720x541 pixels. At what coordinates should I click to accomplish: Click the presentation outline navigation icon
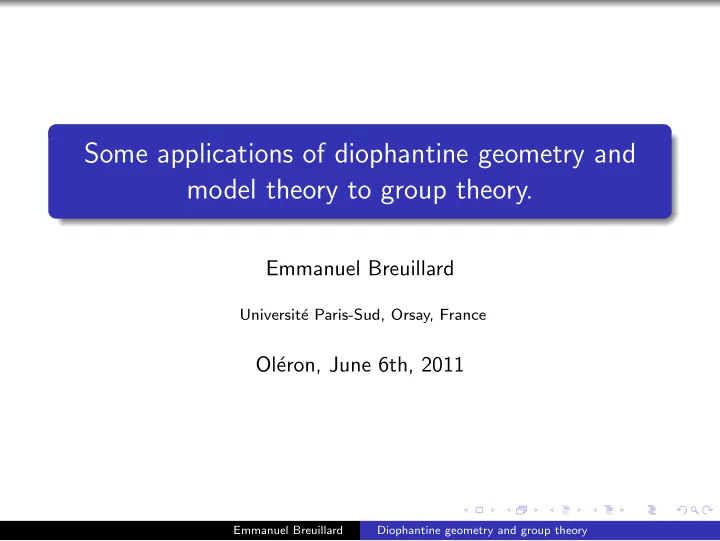(652, 510)
